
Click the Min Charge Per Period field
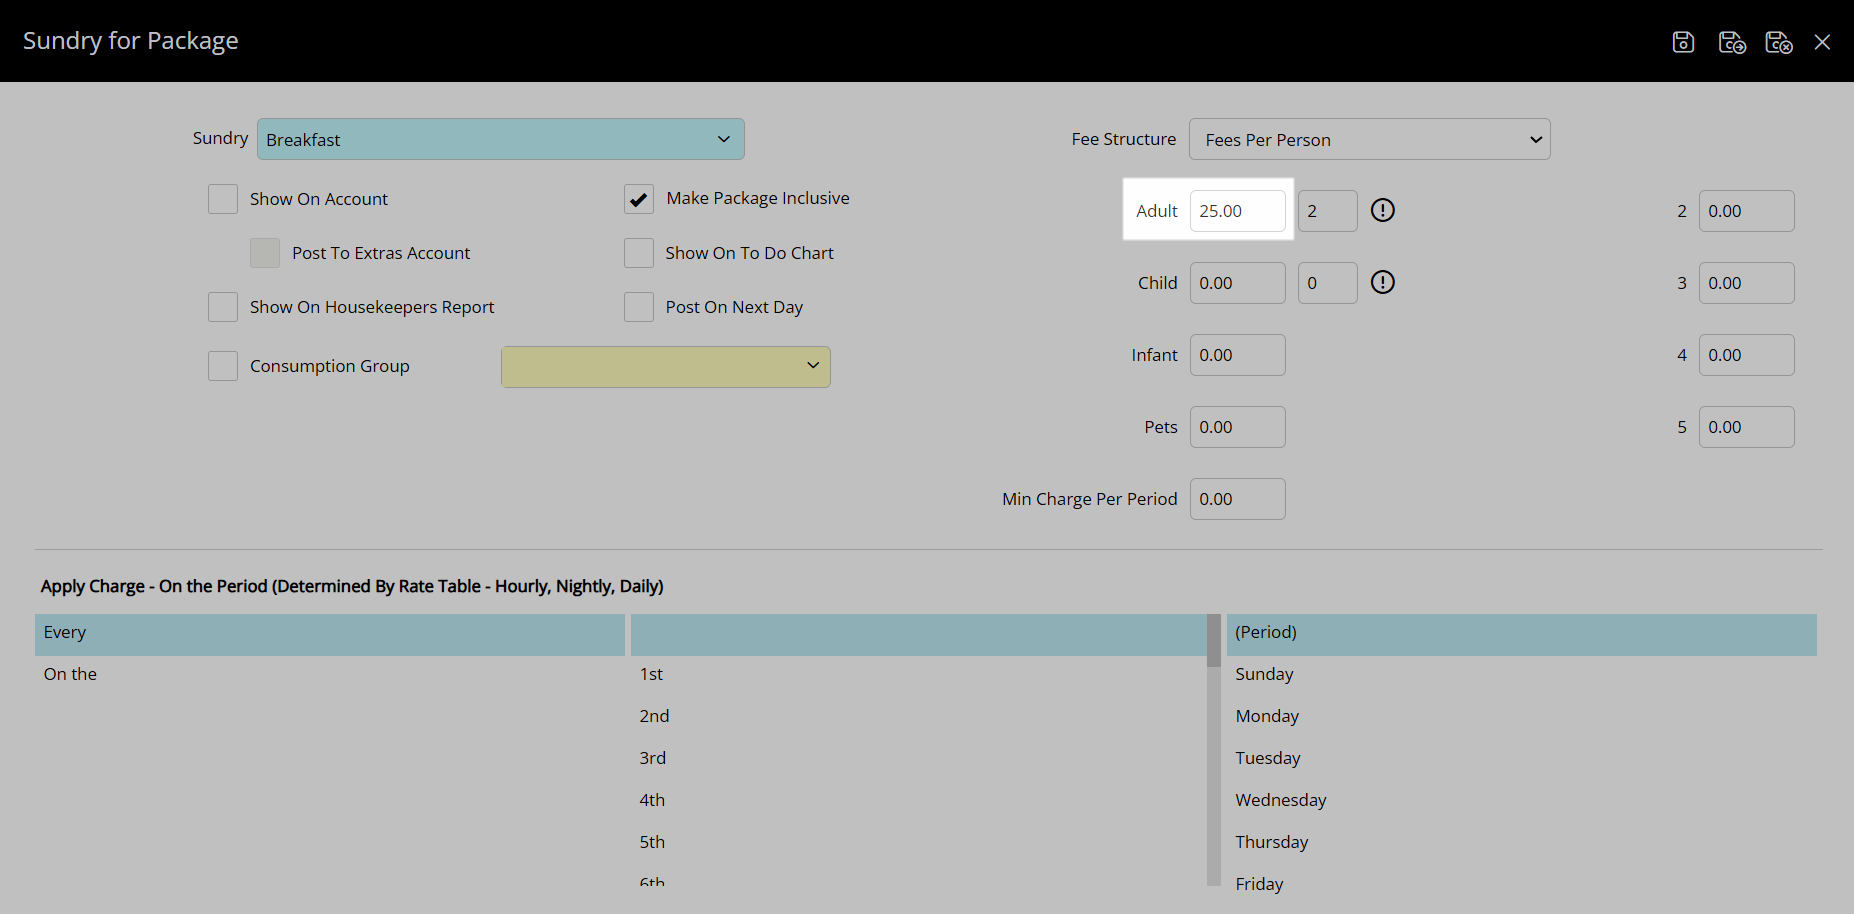click(x=1237, y=499)
